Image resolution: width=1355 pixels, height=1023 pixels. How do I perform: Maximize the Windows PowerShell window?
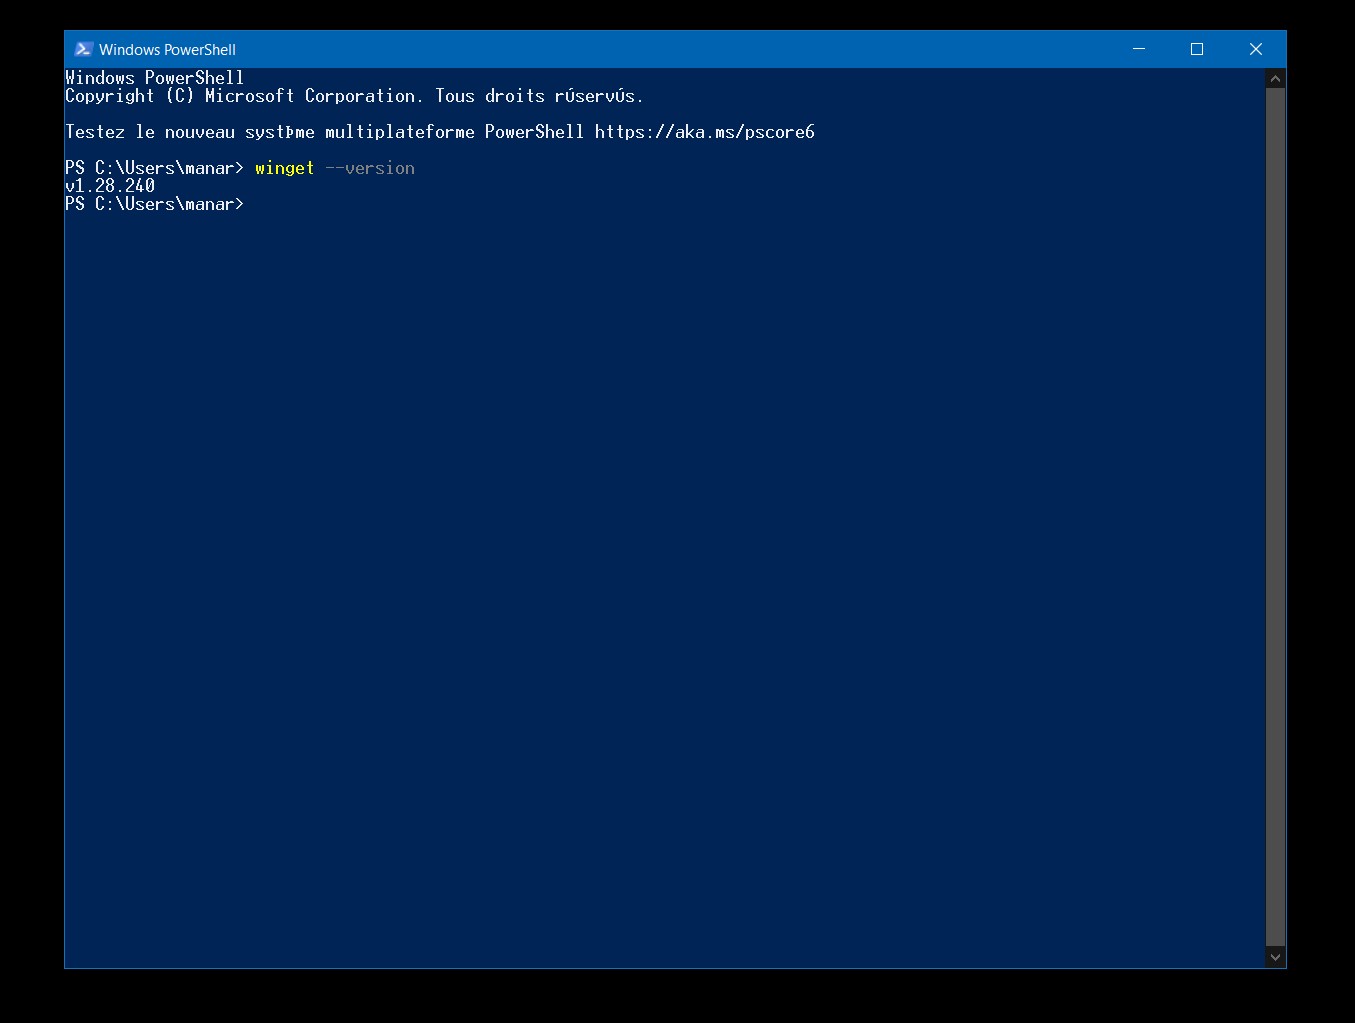coord(1197,49)
